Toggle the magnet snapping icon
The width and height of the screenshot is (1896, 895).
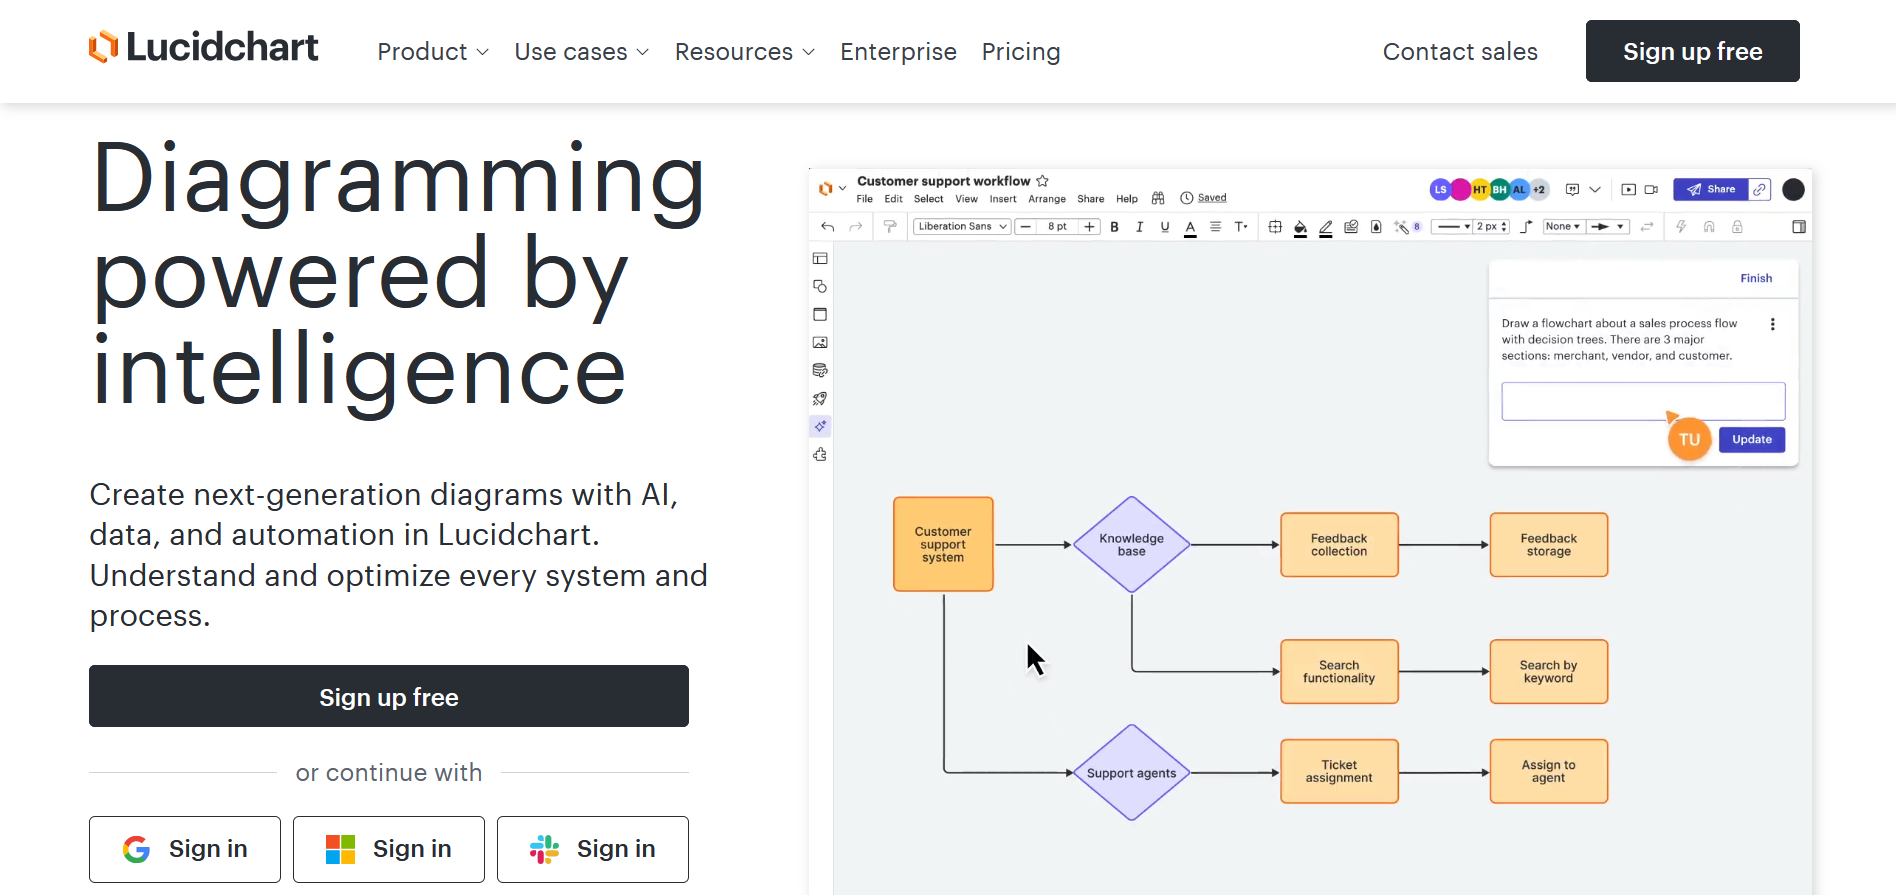(x=1709, y=227)
